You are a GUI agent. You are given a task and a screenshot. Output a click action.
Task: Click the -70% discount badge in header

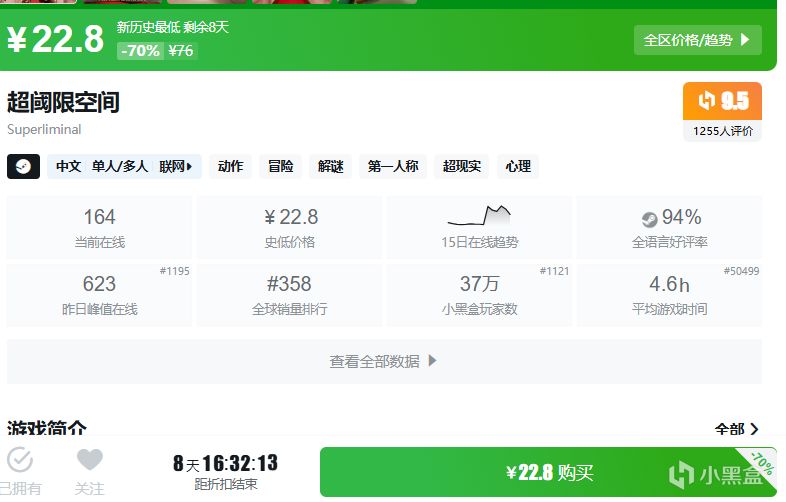point(140,51)
